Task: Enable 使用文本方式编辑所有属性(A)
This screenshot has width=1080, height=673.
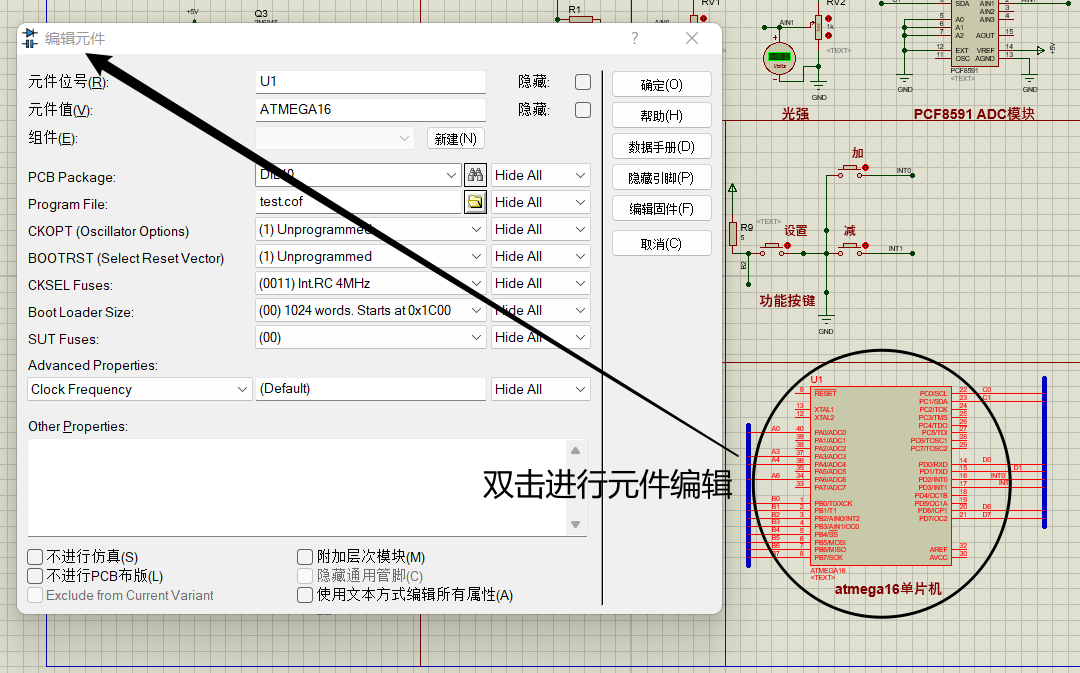Action: [x=304, y=594]
